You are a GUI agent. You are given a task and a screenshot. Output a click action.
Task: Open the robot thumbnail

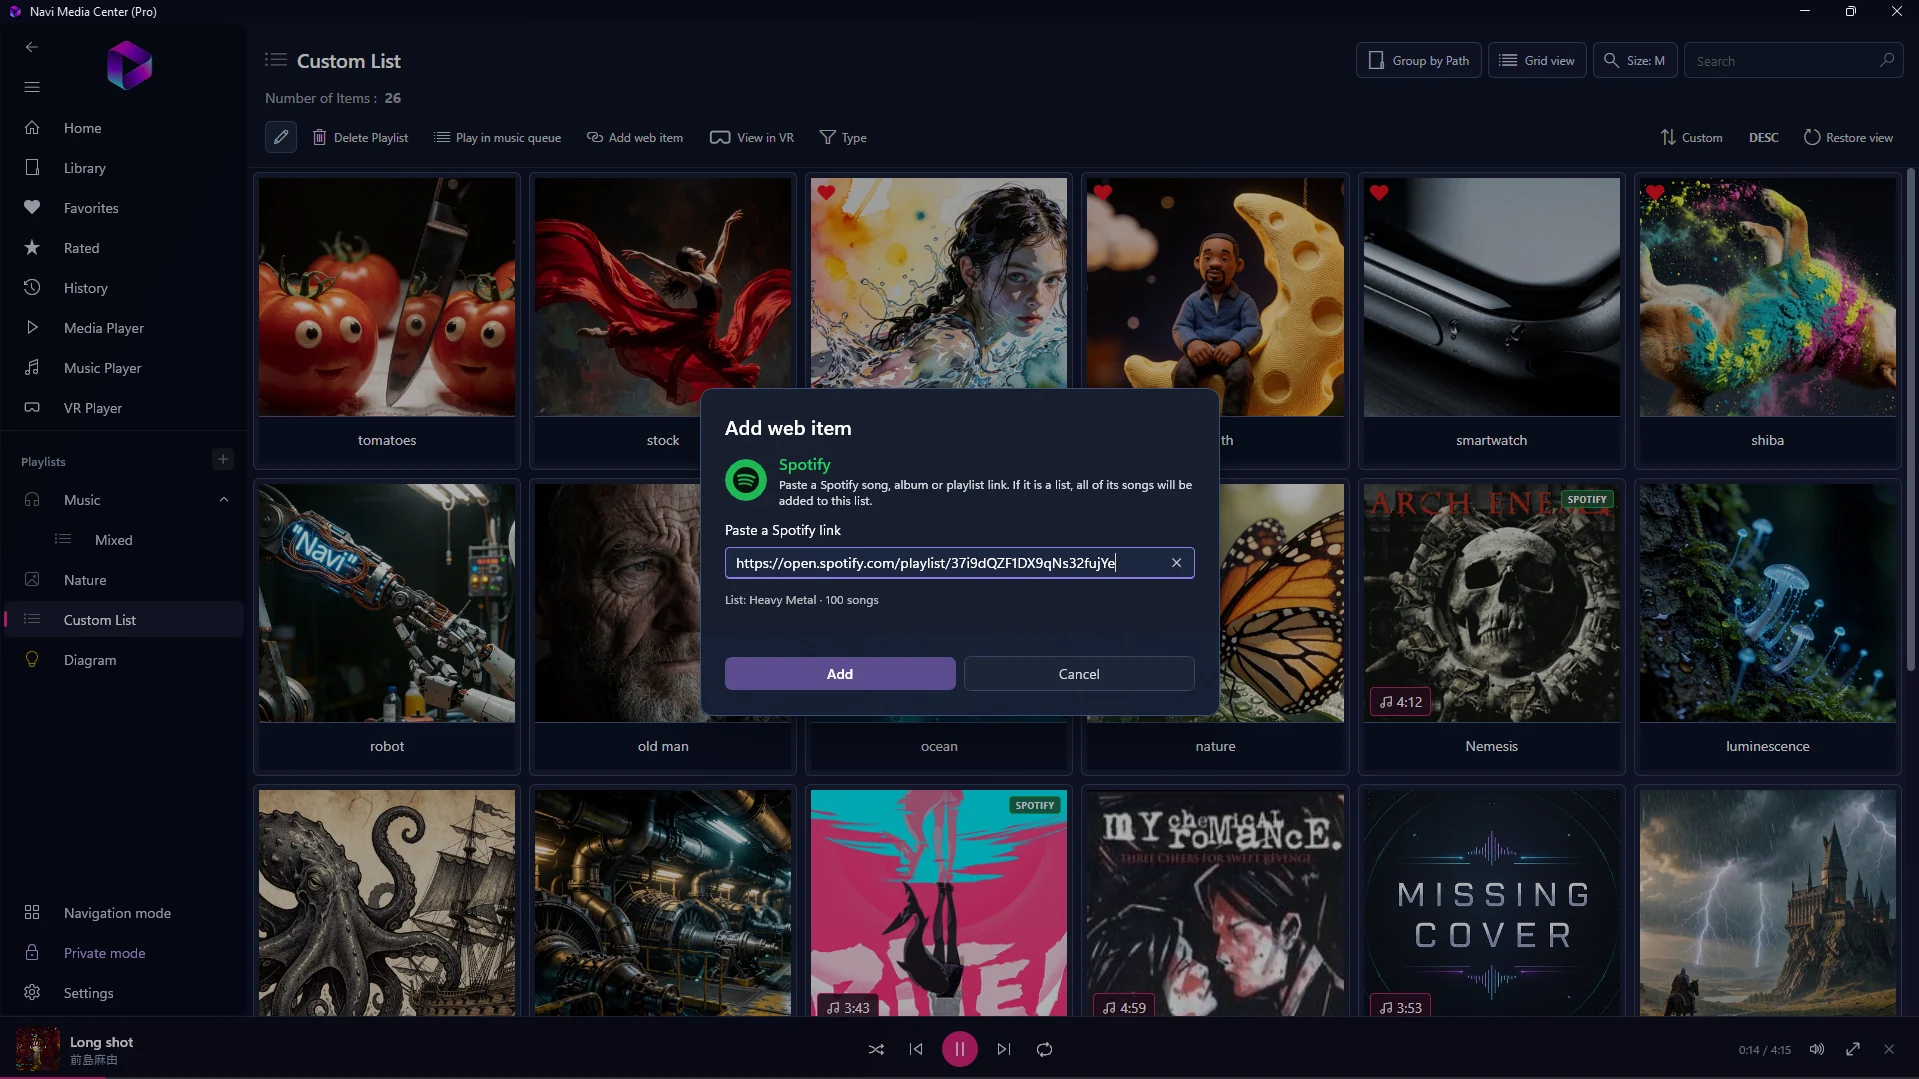(387, 603)
